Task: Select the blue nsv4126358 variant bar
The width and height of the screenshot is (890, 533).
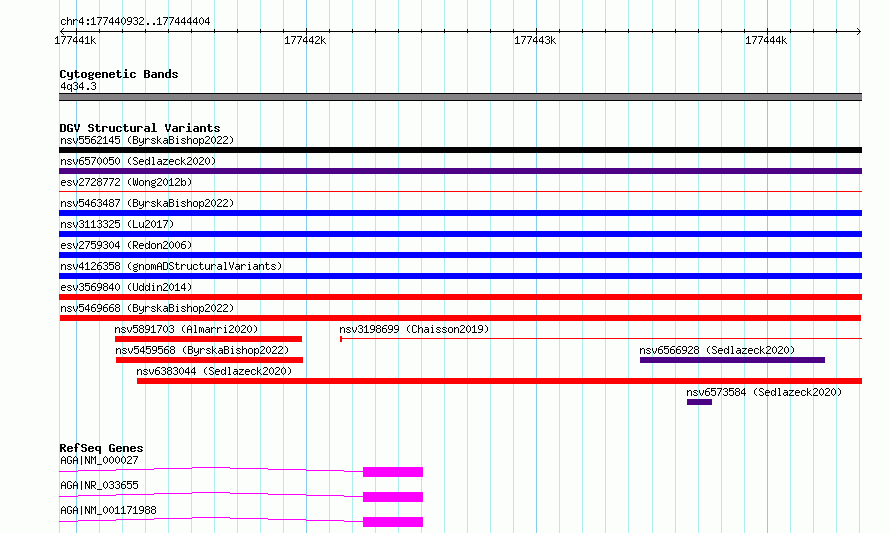Action: (x=460, y=276)
